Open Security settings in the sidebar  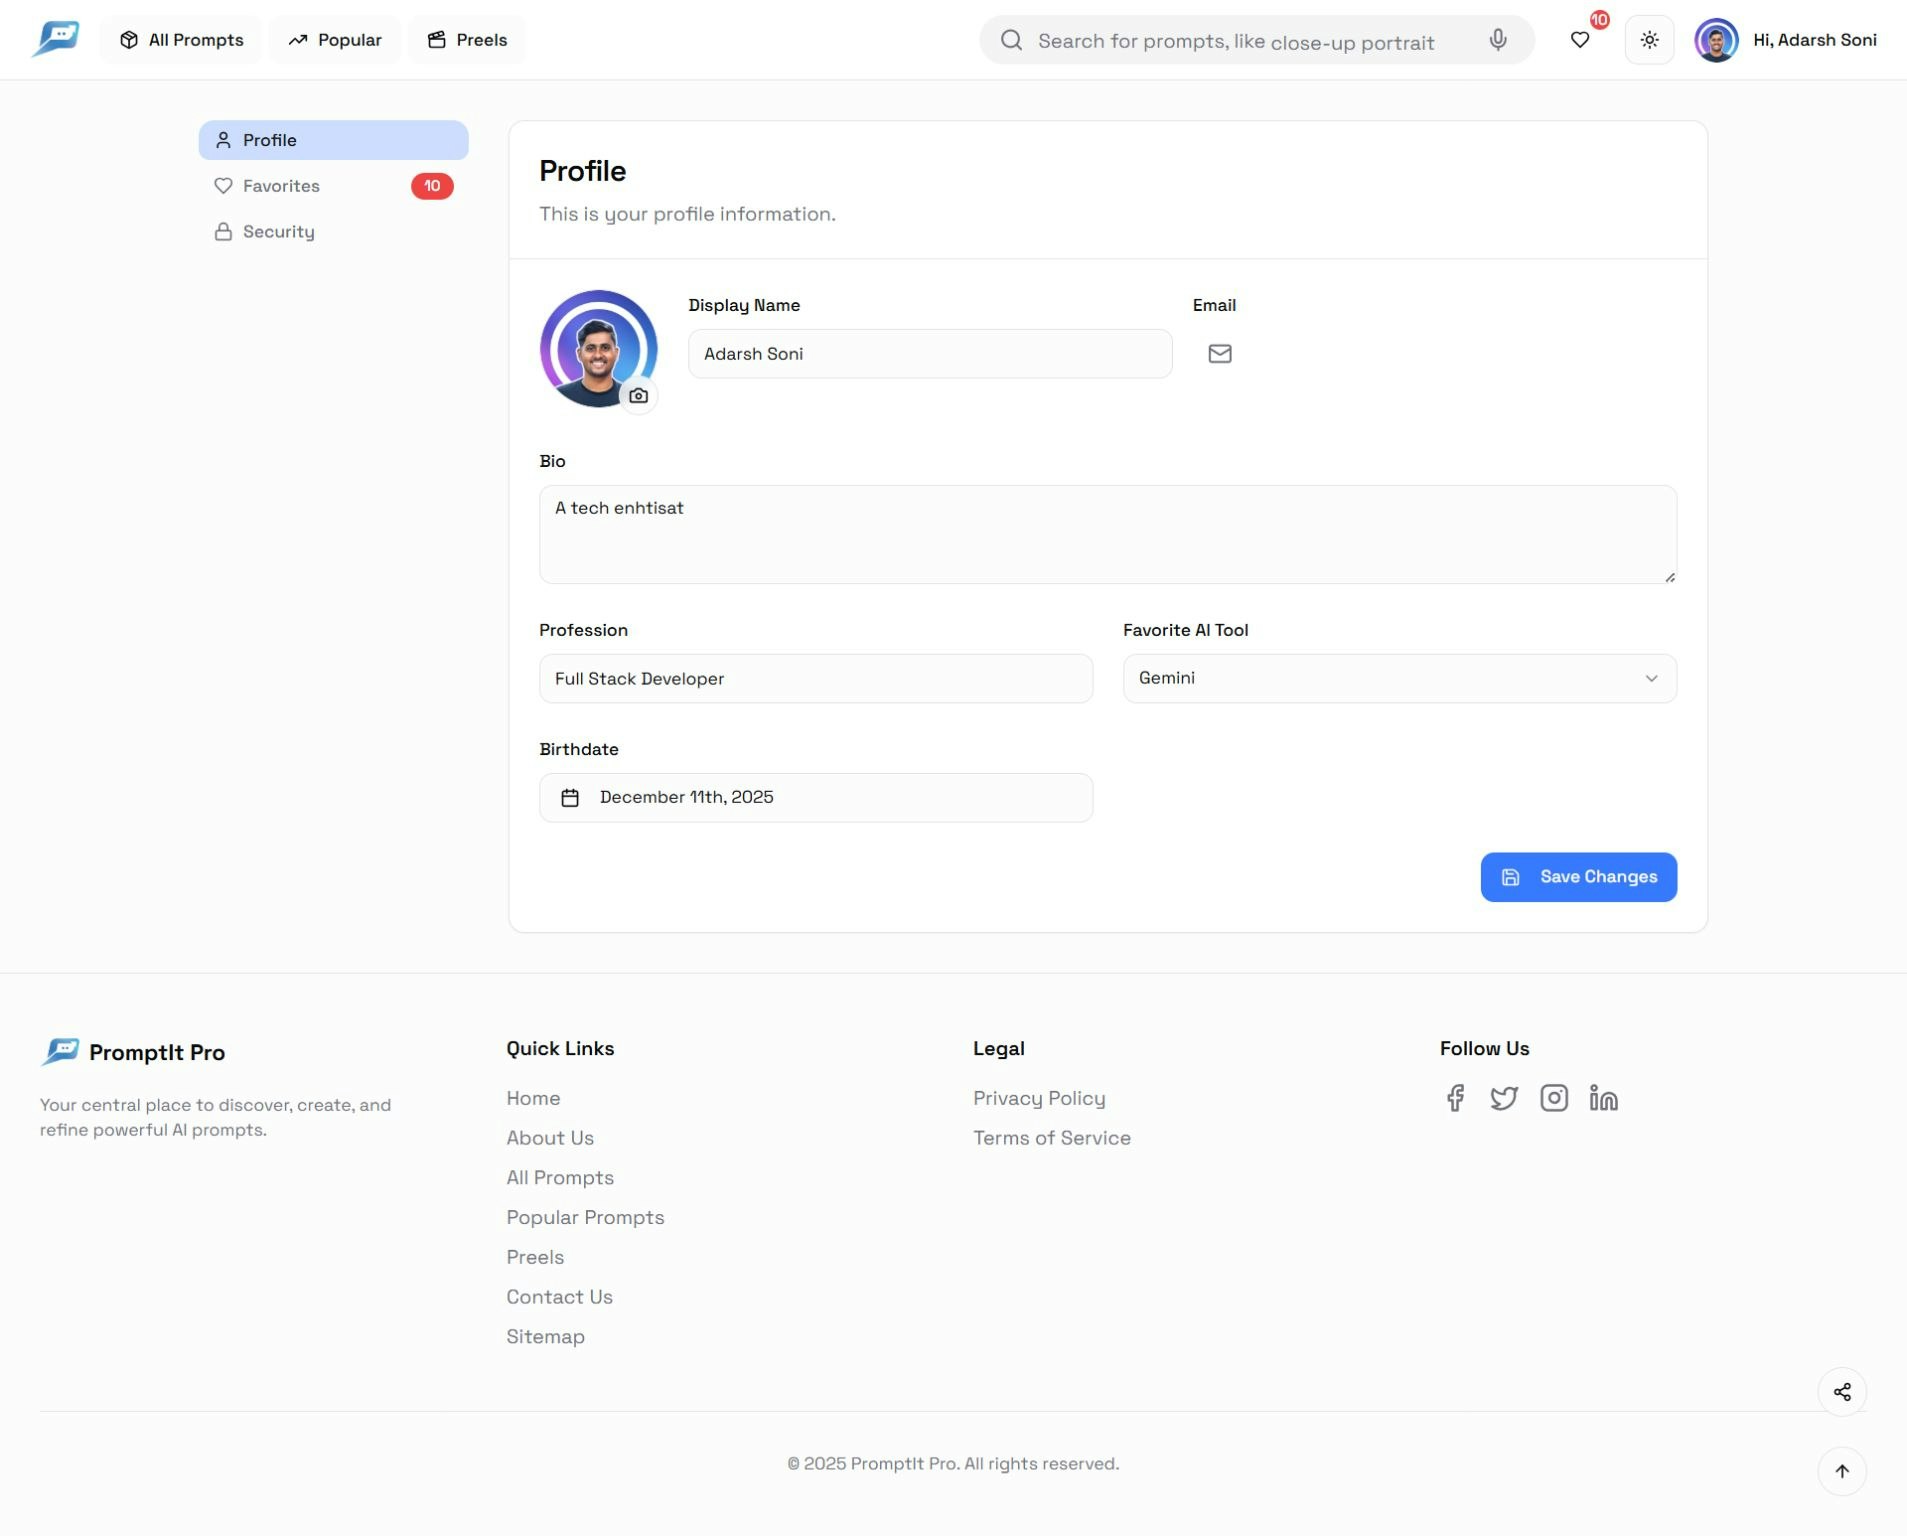[x=333, y=232]
